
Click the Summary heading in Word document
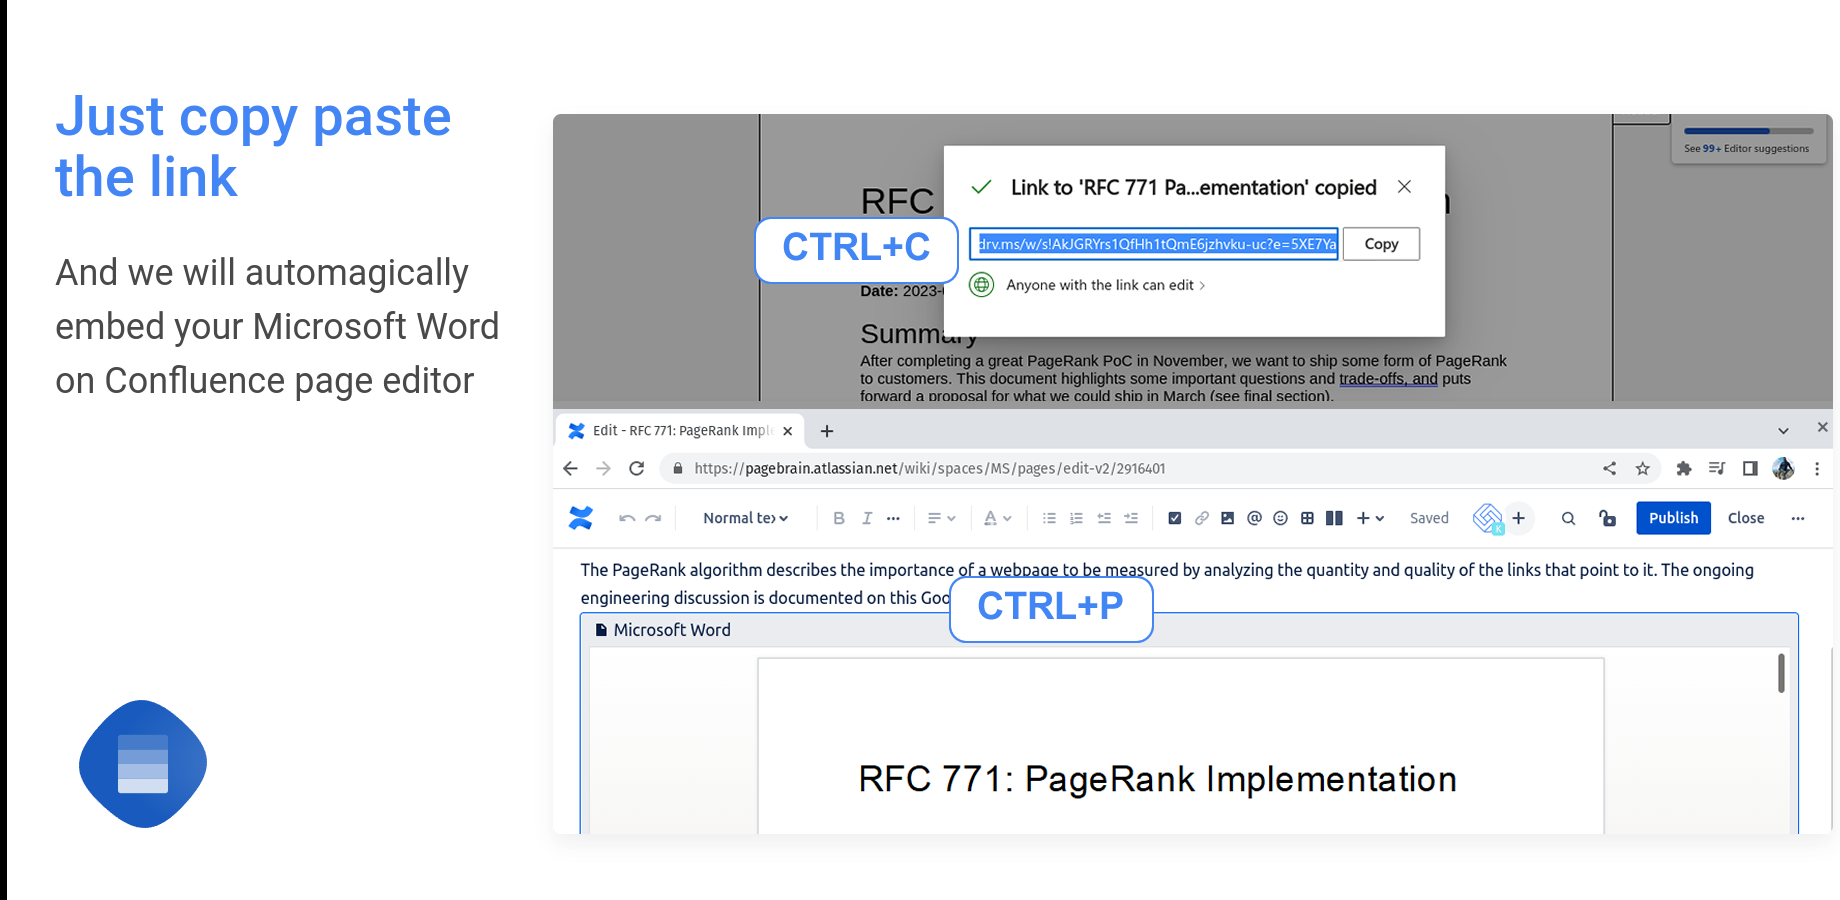pyautogui.click(x=919, y=334)
